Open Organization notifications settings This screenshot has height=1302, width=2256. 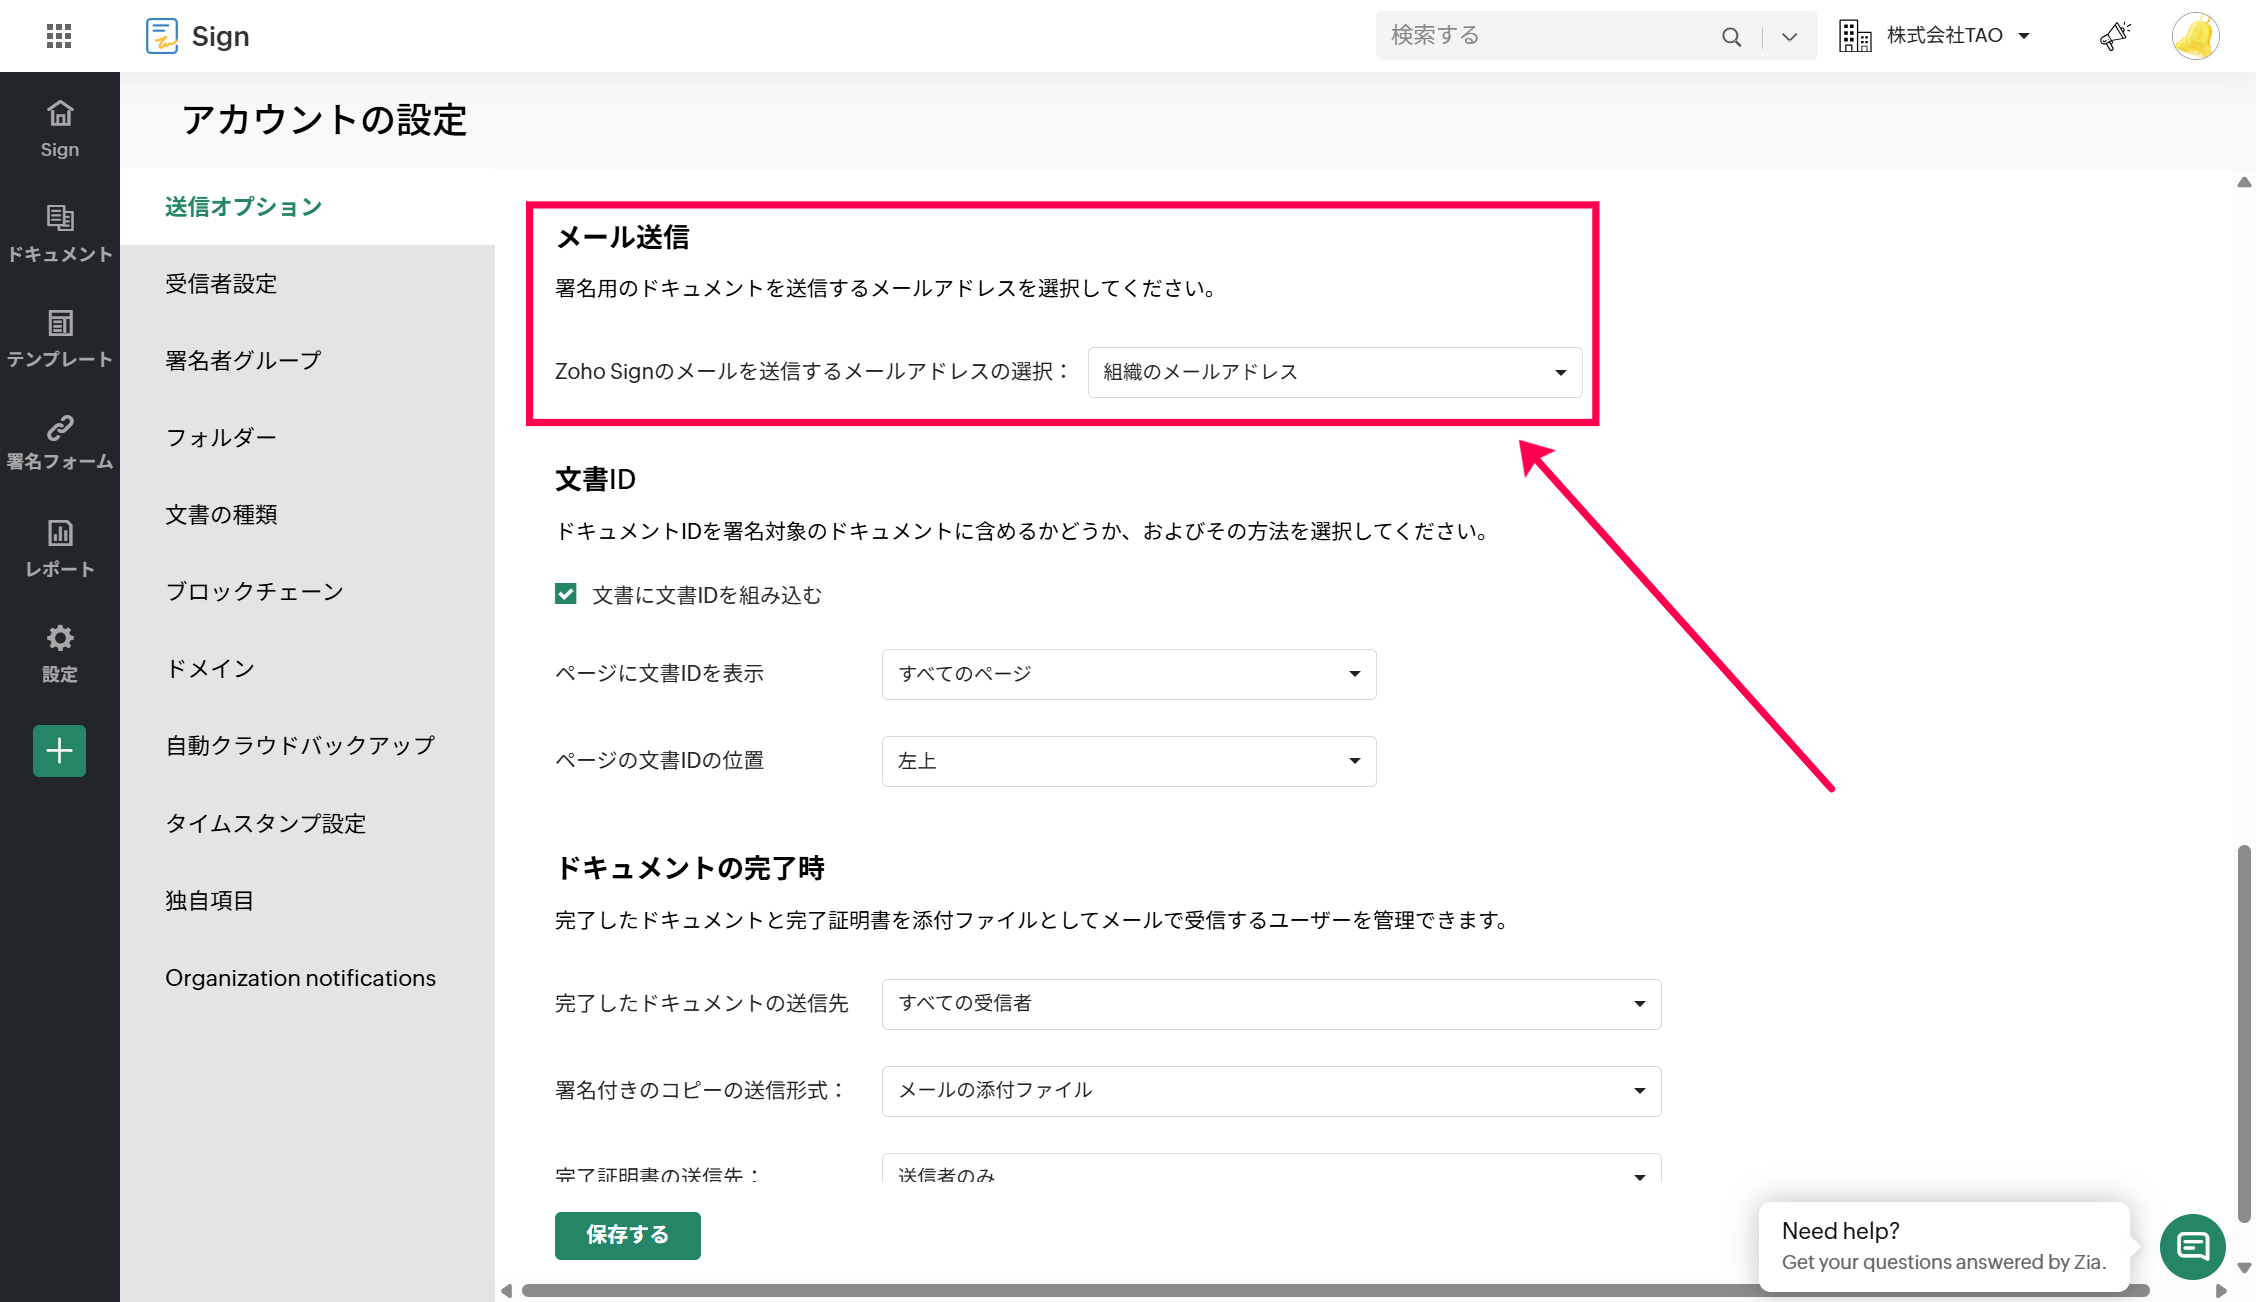coord(300,978)
